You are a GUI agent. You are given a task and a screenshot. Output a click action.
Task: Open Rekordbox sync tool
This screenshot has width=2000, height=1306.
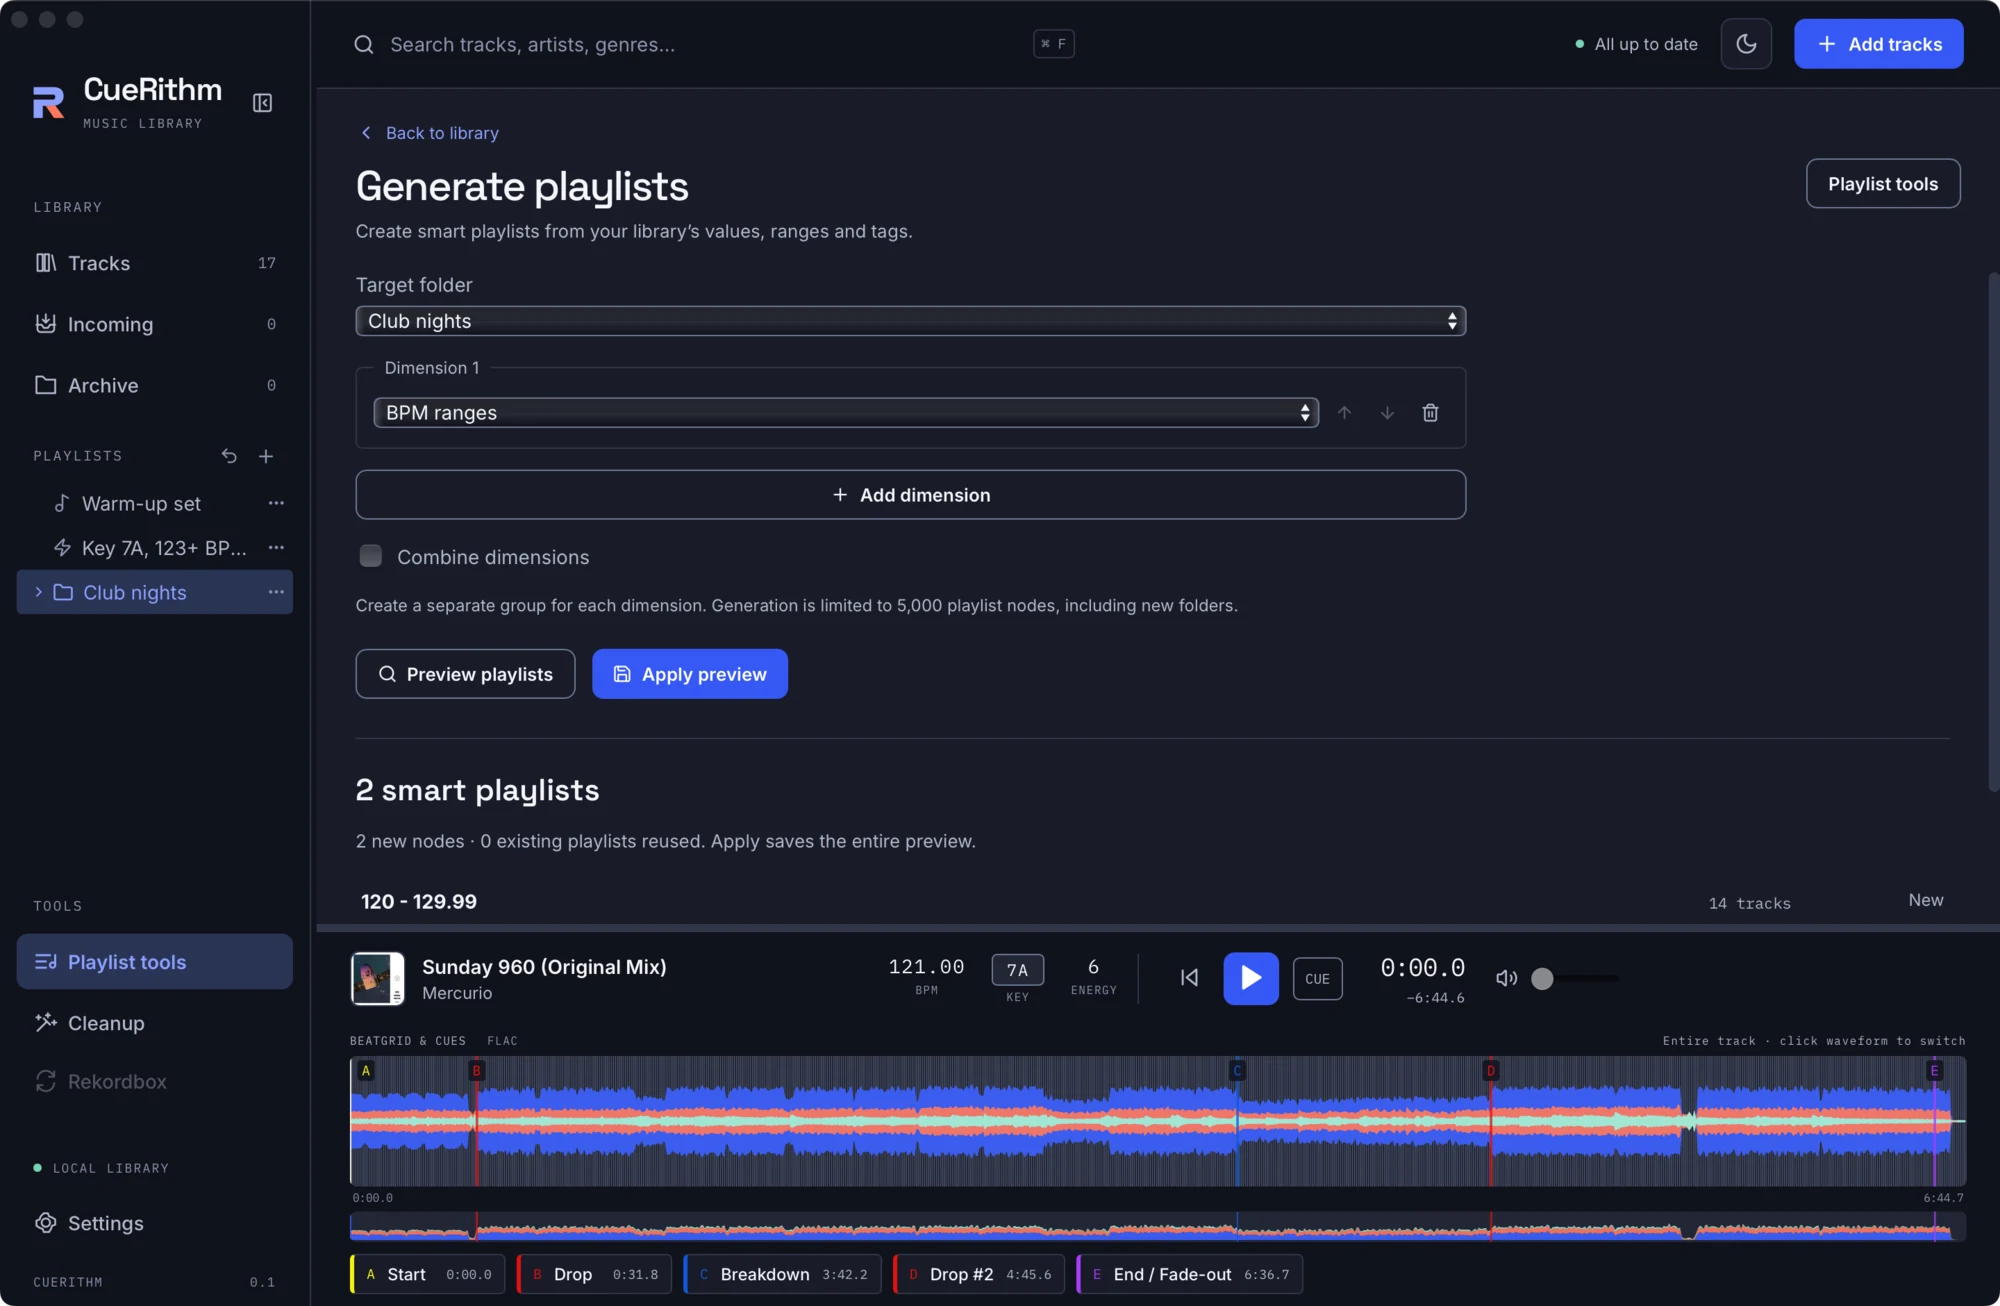click(155, 1082)
